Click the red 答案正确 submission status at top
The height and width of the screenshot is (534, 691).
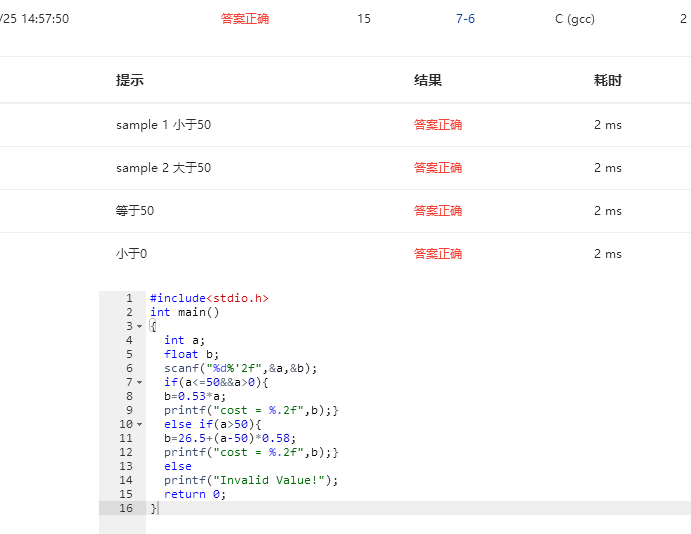click(x=245, y=19)
